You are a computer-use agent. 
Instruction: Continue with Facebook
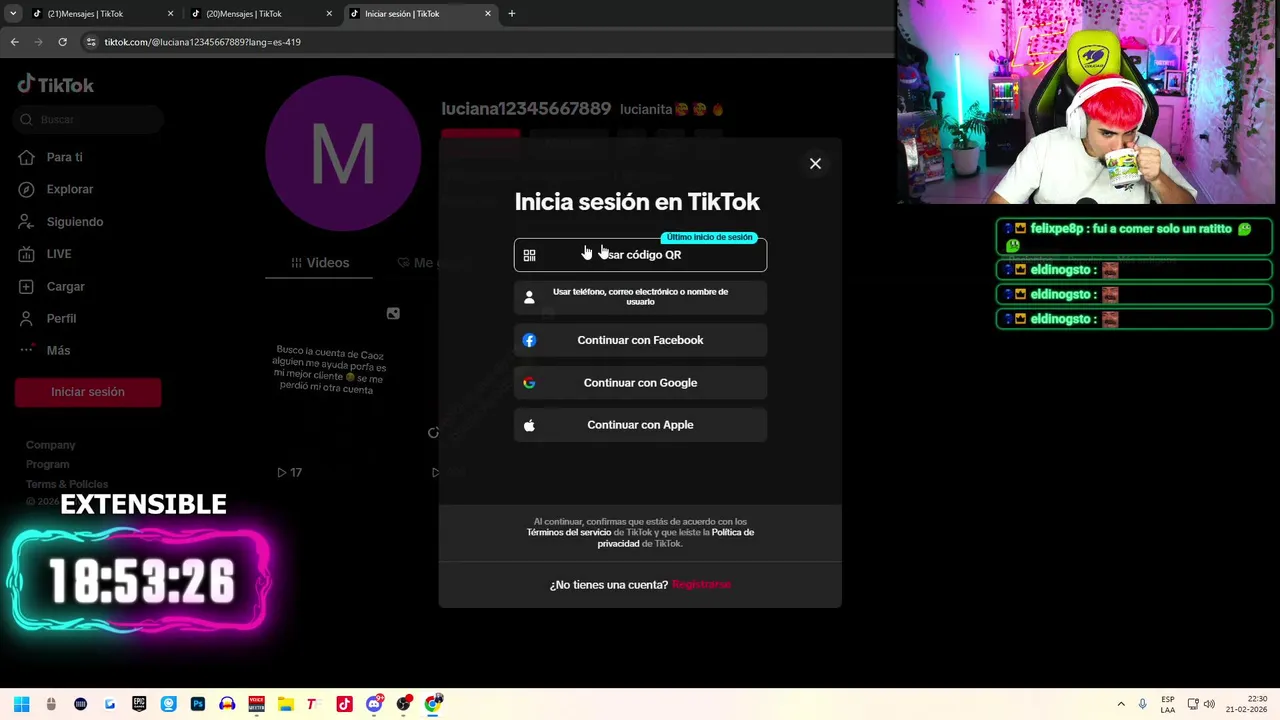(x=640, y=340)
